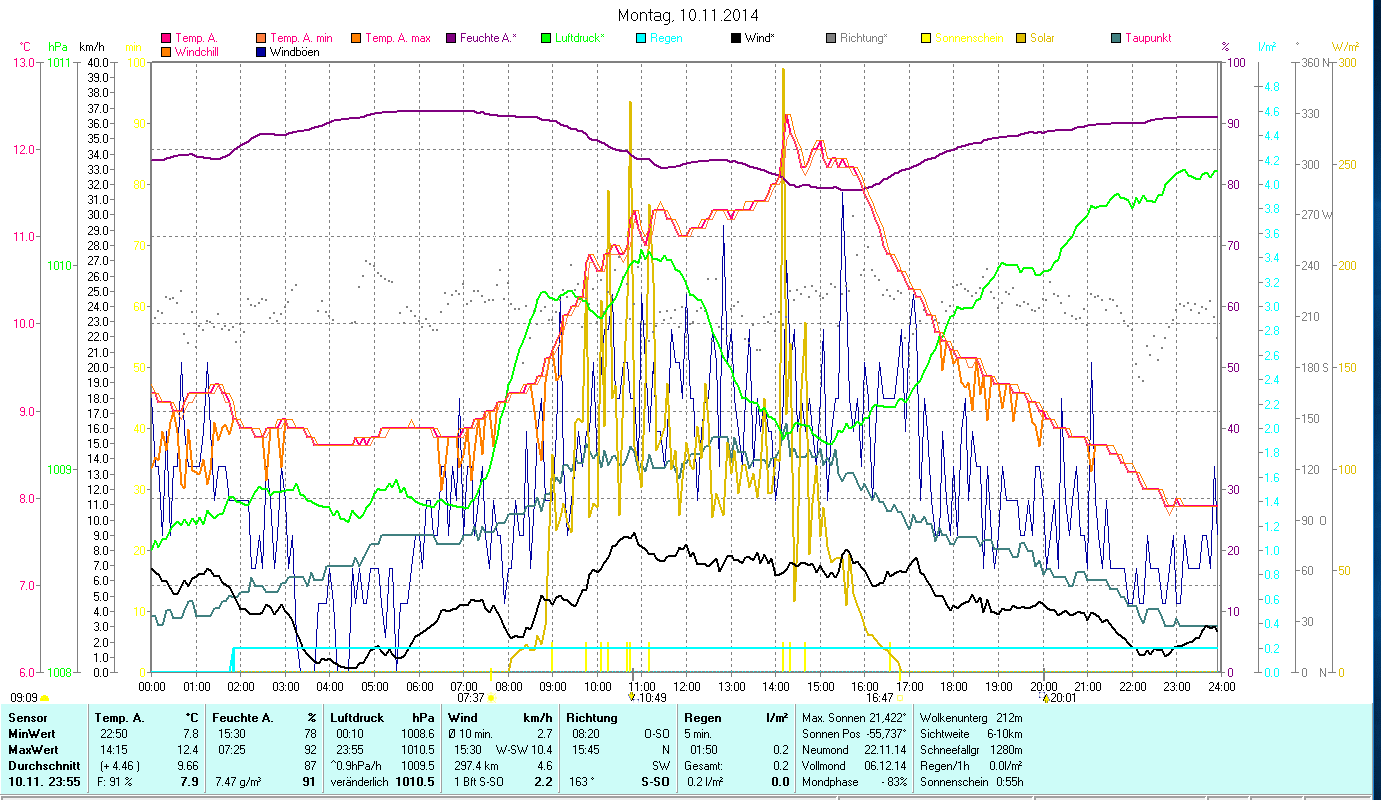Viewport: 1381px width, 800px height.
Task: Click the gold Solar legend swatch
Action: coord(1020,39)
